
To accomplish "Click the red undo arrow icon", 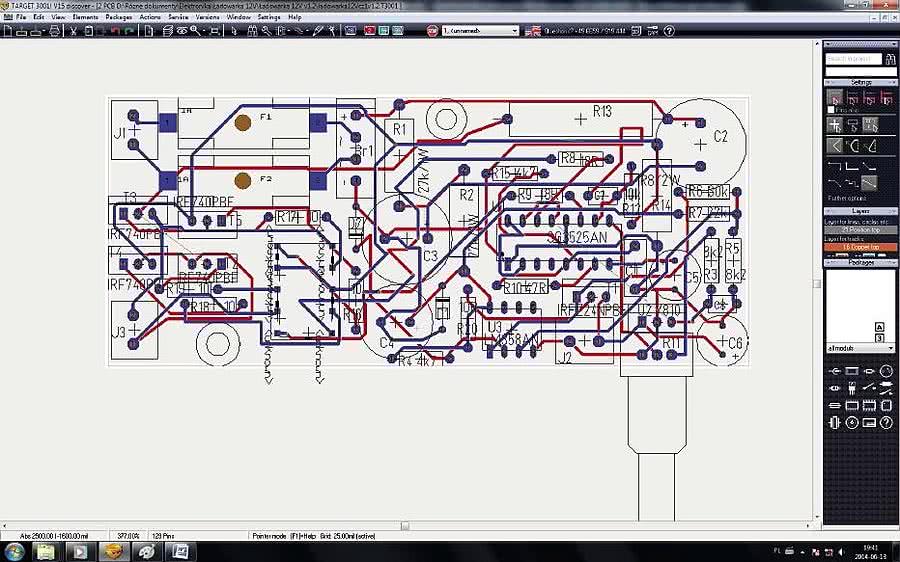I will click(116, 31).
